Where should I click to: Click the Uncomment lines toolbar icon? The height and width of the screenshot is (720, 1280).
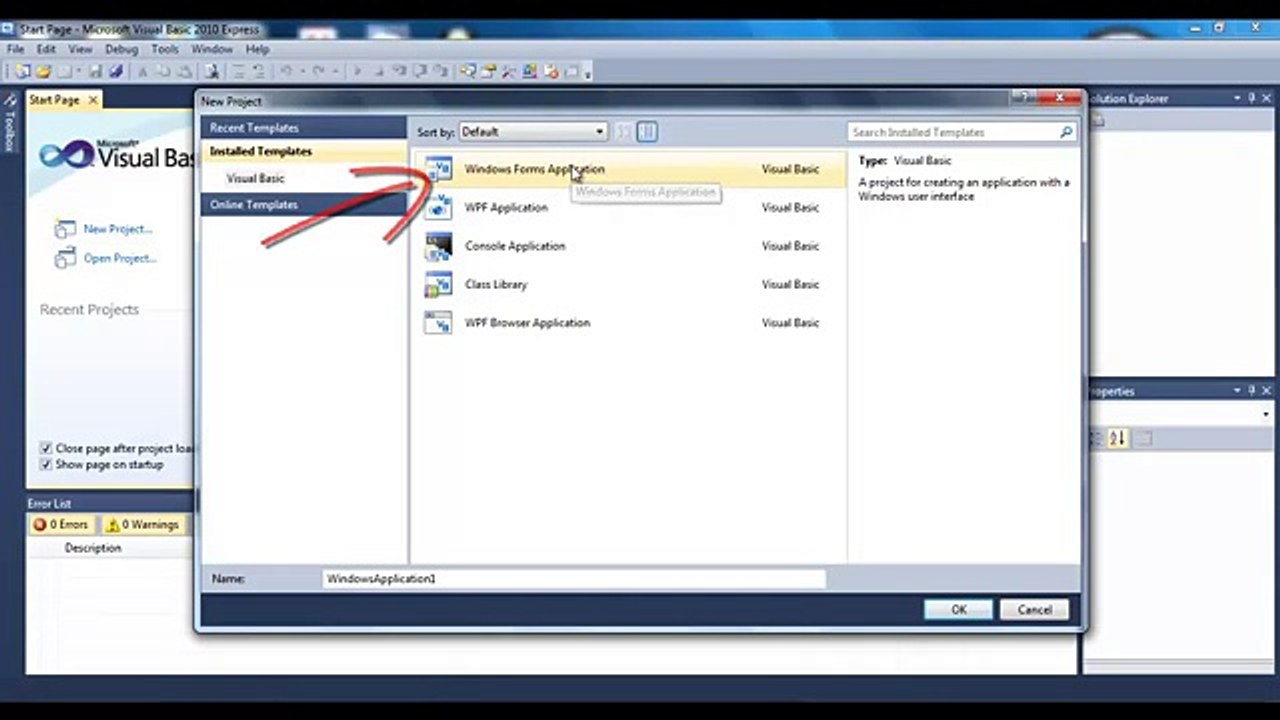258,71
